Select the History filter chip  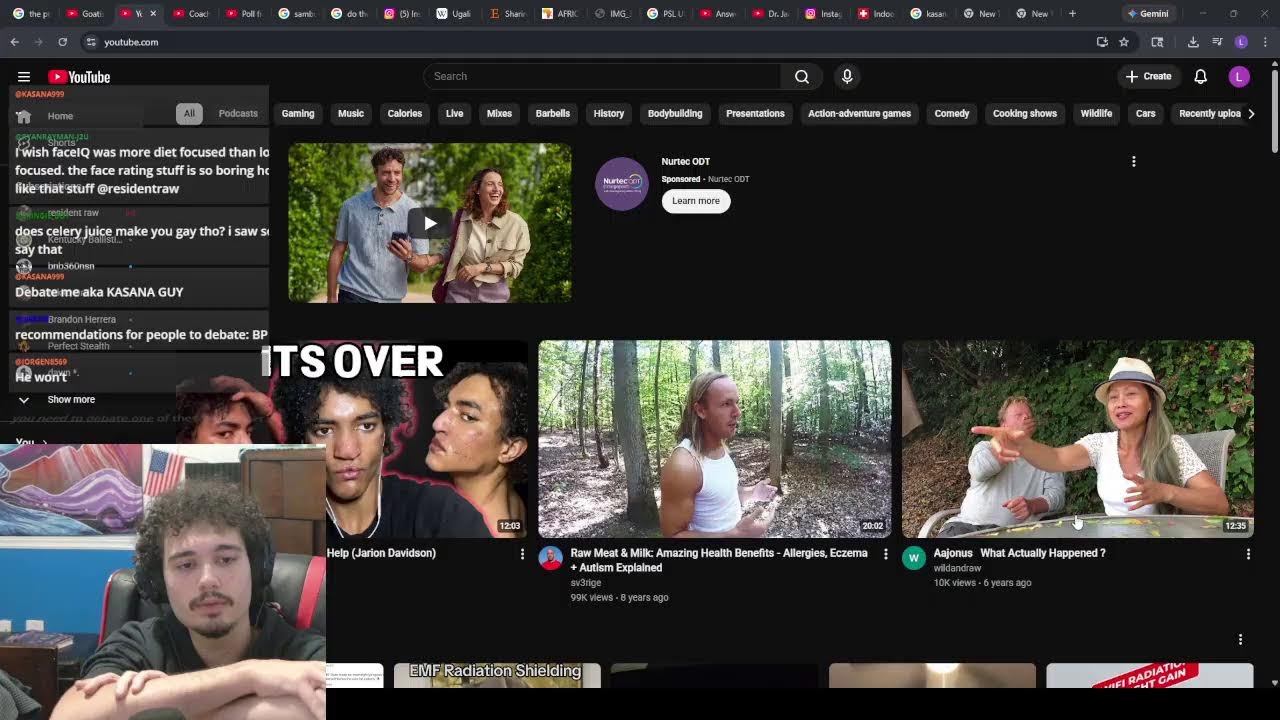tap(608, 114)
